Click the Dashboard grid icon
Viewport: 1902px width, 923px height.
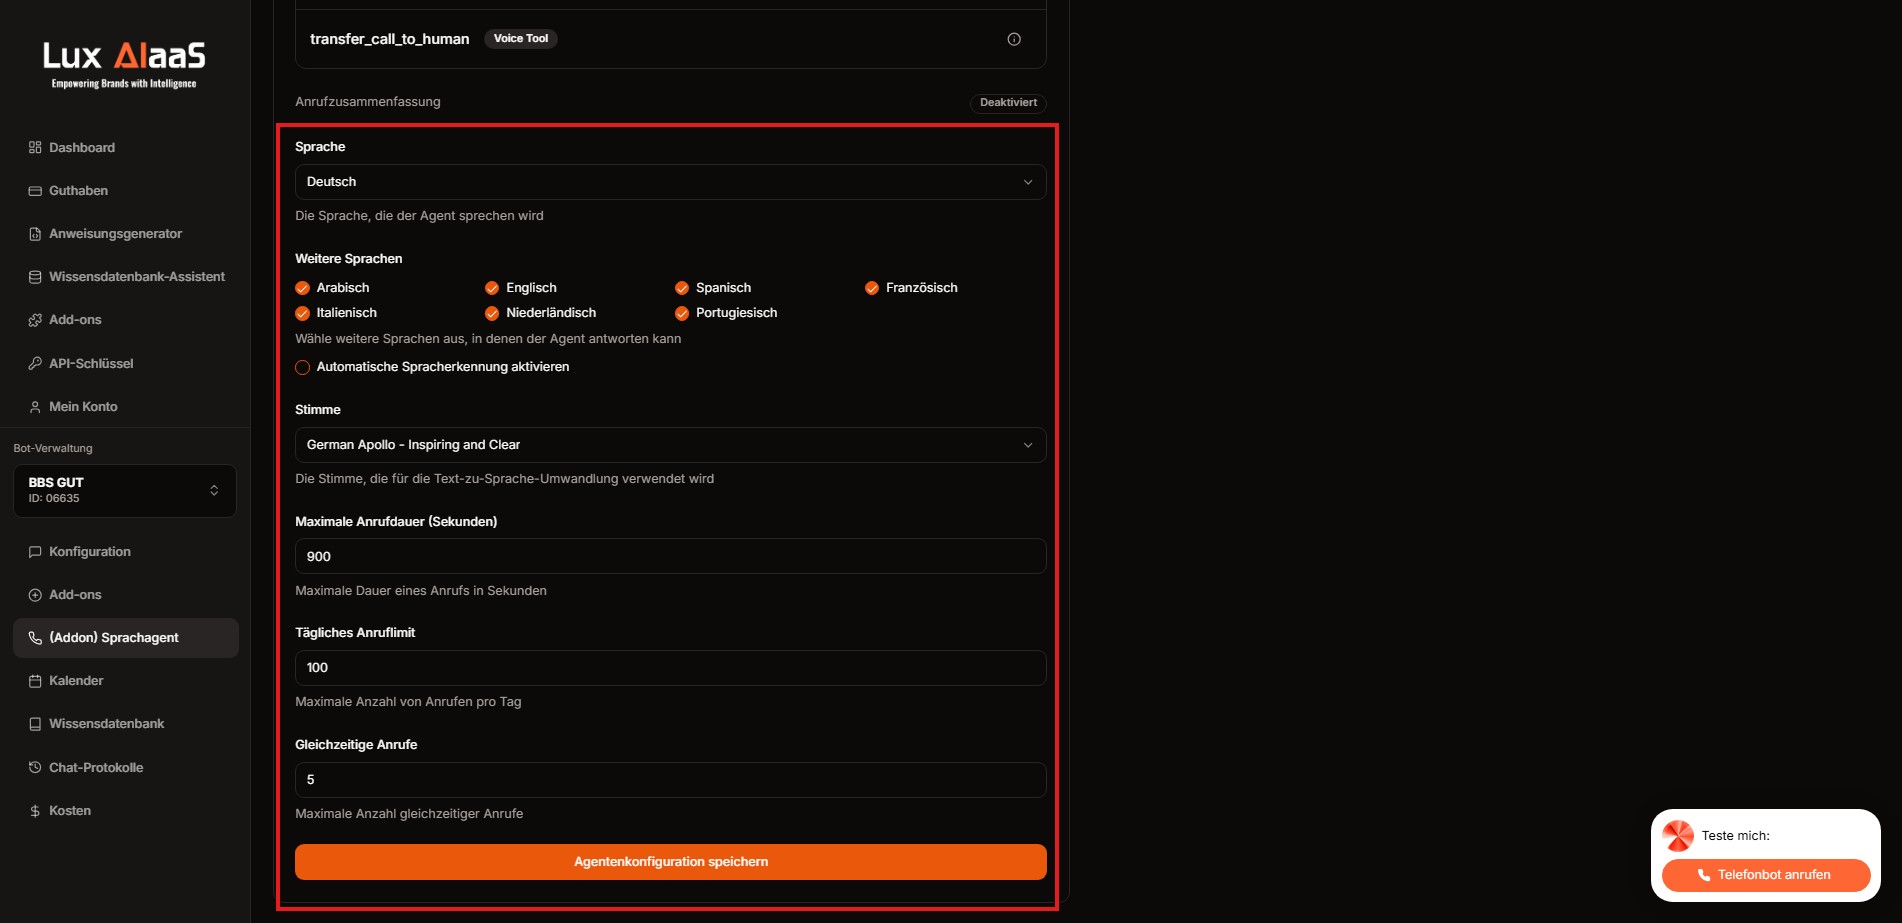coord(35,148)
